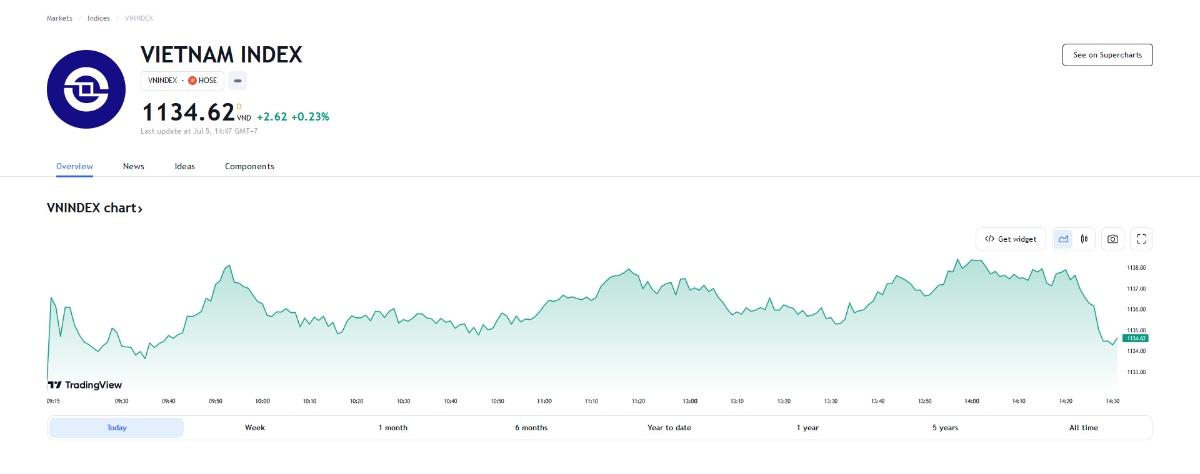1200x474 pixels.
Task: Click the 1134.62 price label on axis
Action: pos(1133,338)
